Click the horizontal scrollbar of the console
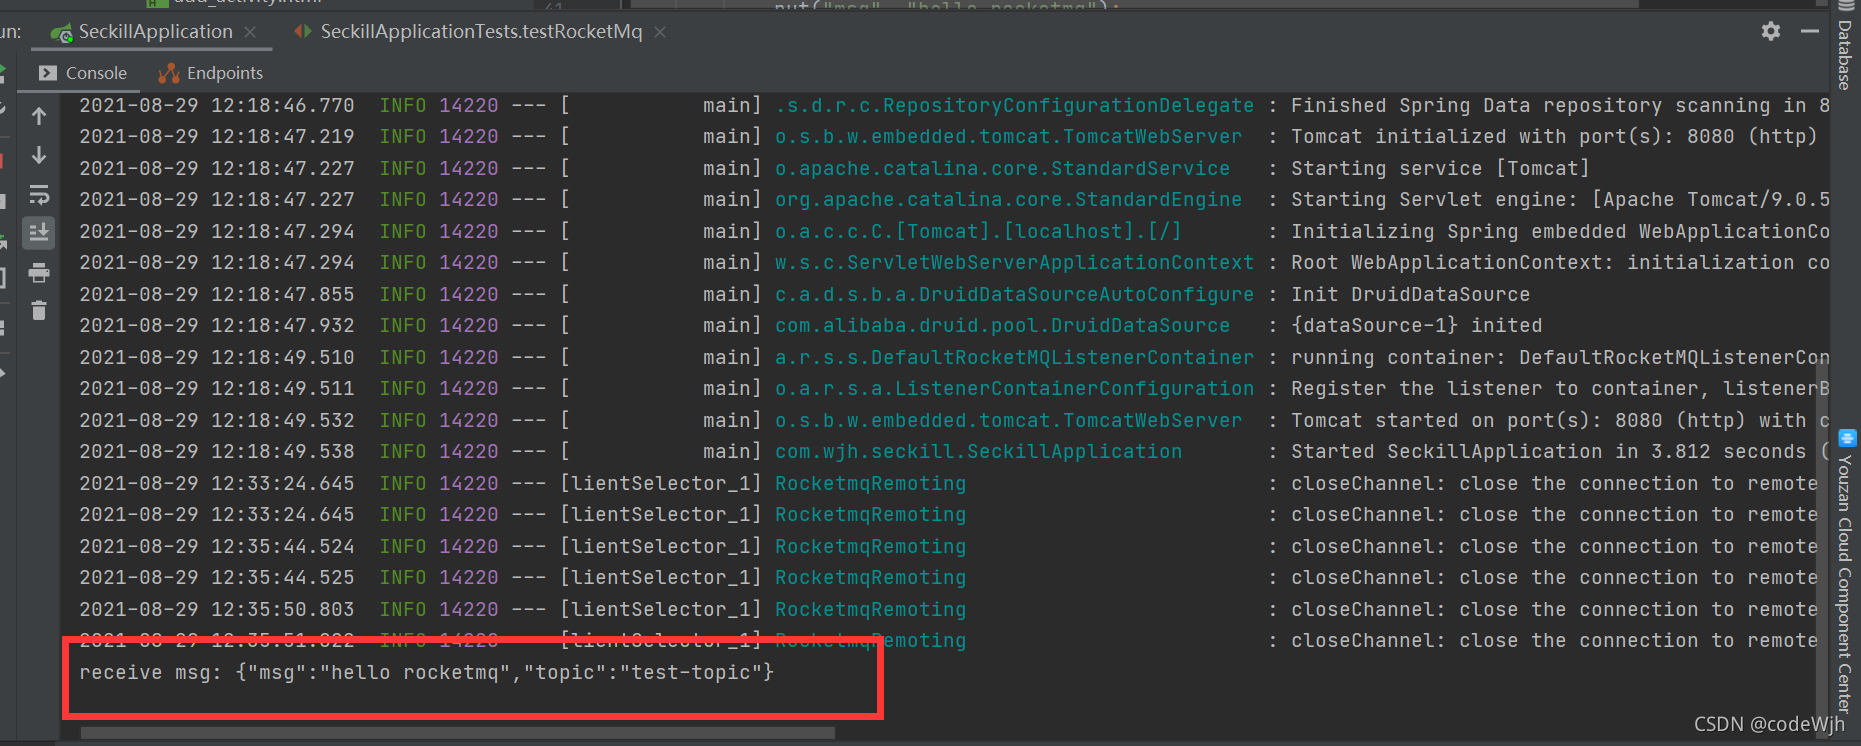Screen dimensions: 1861x746 (458, 733)
